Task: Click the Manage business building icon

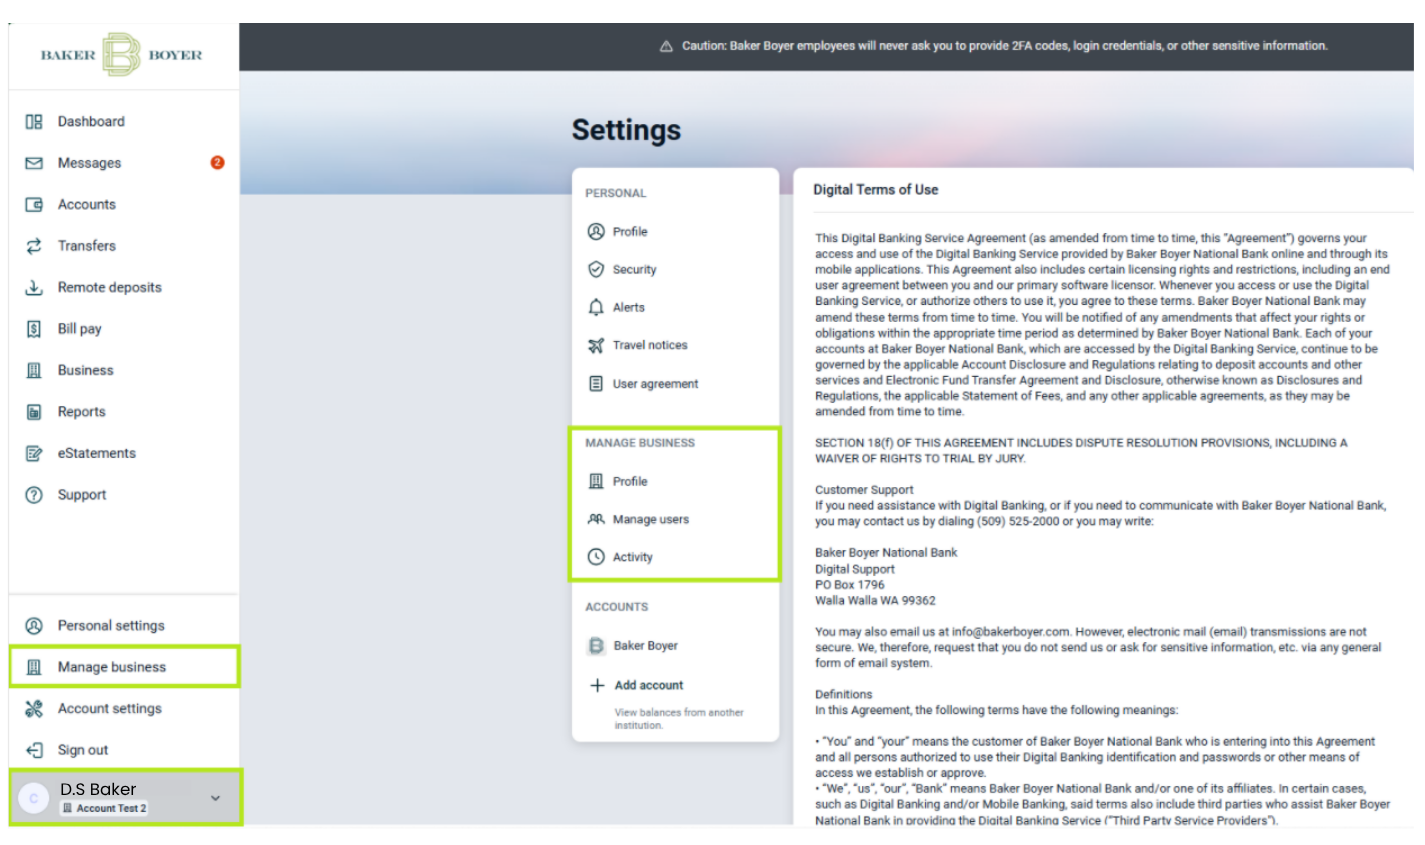Action: tap(34, 668)
